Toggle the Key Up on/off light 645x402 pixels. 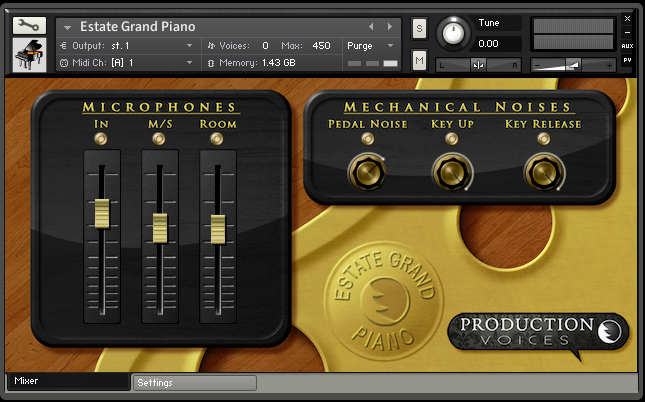tap(452, 139)
